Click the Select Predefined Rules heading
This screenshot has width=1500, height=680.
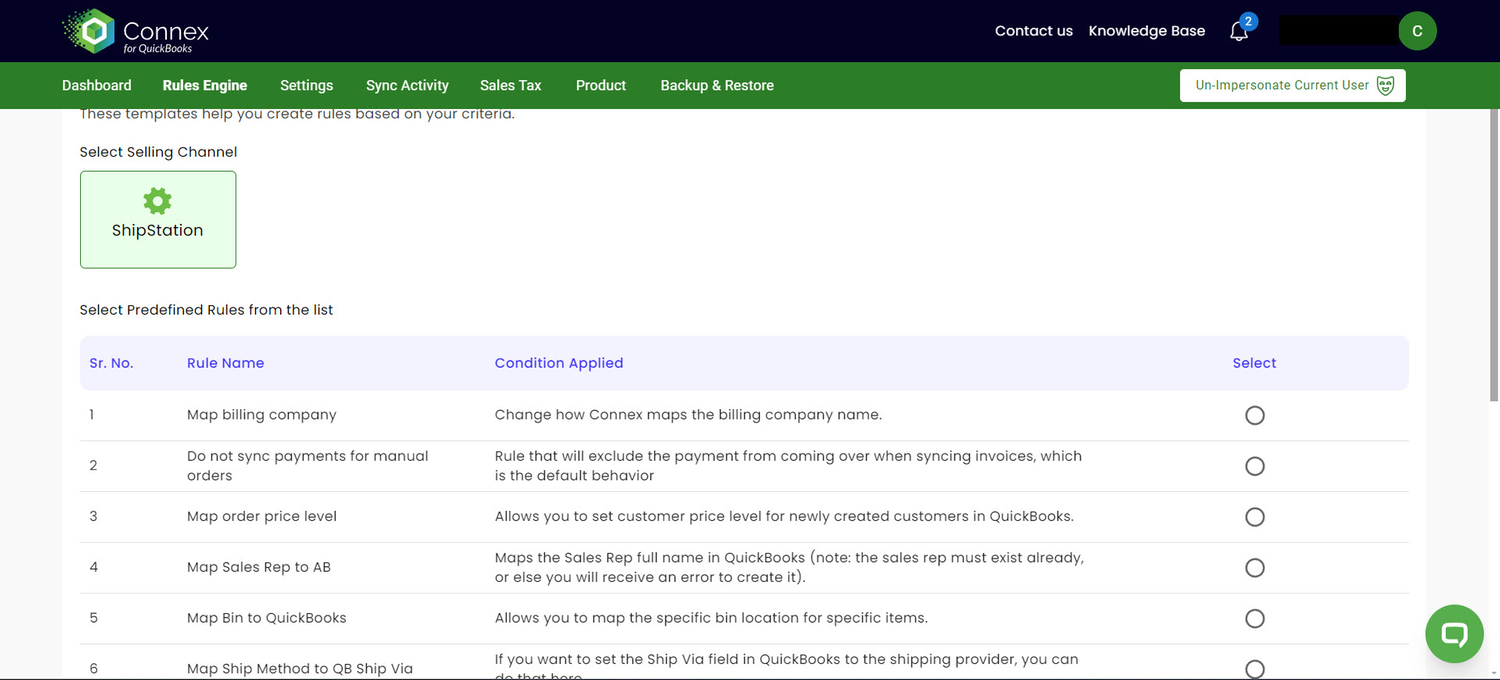[207, 310]
